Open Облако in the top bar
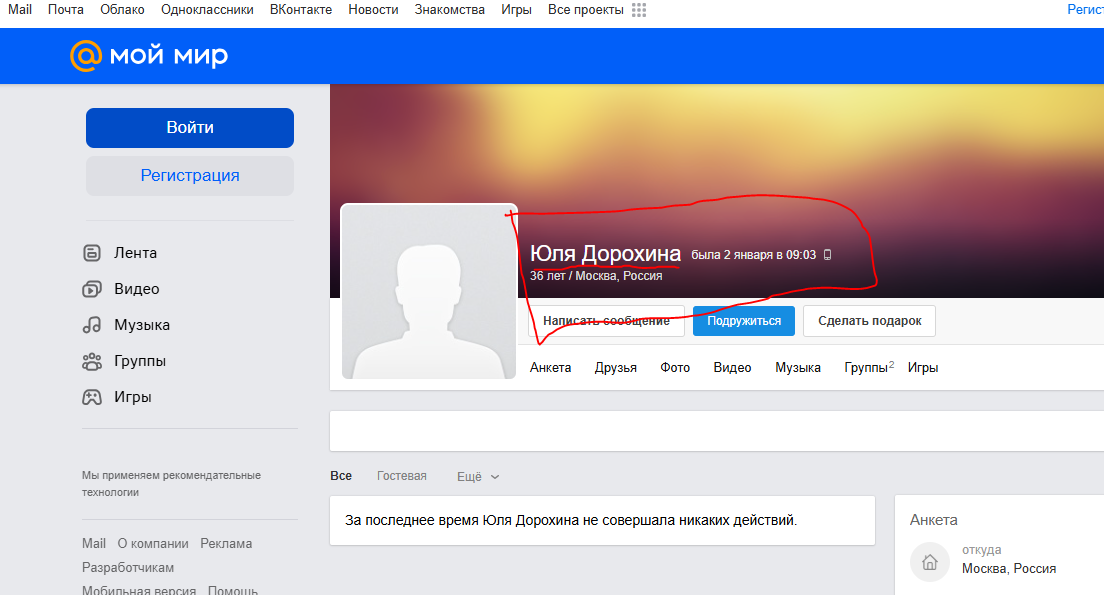This screenshot has height=595, width=1104. tap(123, 10)
